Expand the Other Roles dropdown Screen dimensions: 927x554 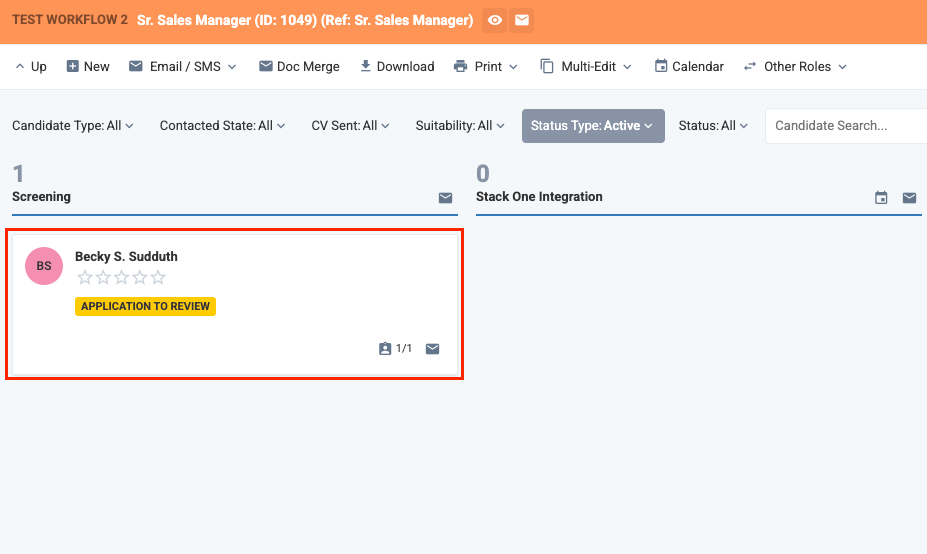tap(795, 66)
